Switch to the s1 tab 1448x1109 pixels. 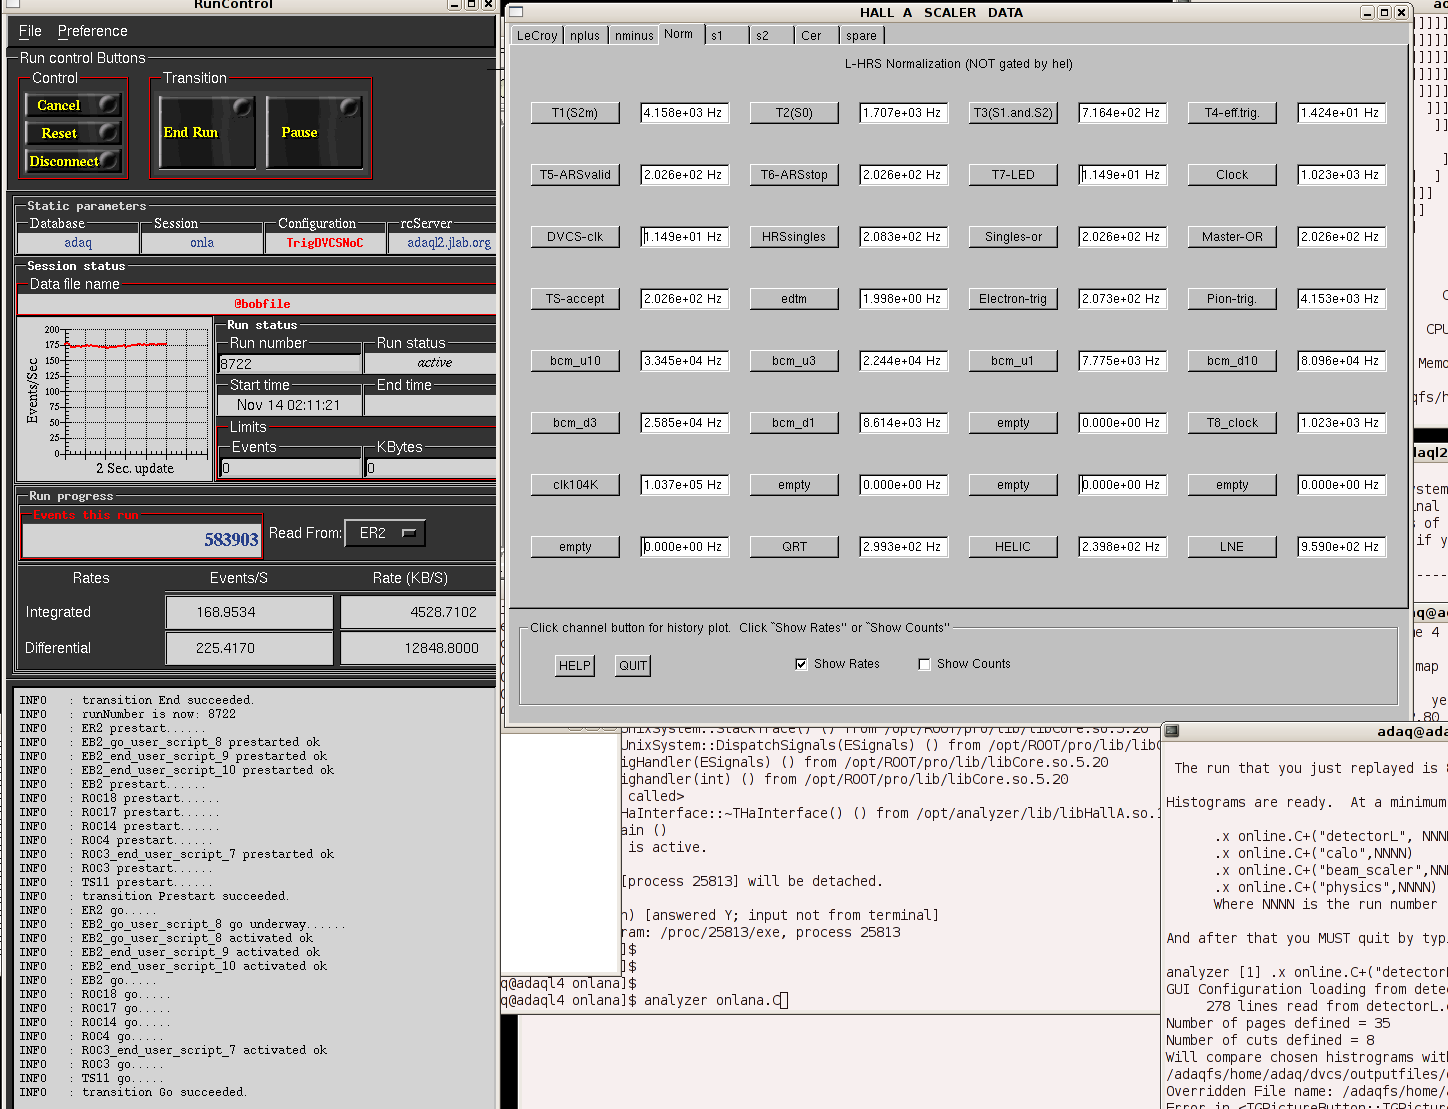coord(727,35)
